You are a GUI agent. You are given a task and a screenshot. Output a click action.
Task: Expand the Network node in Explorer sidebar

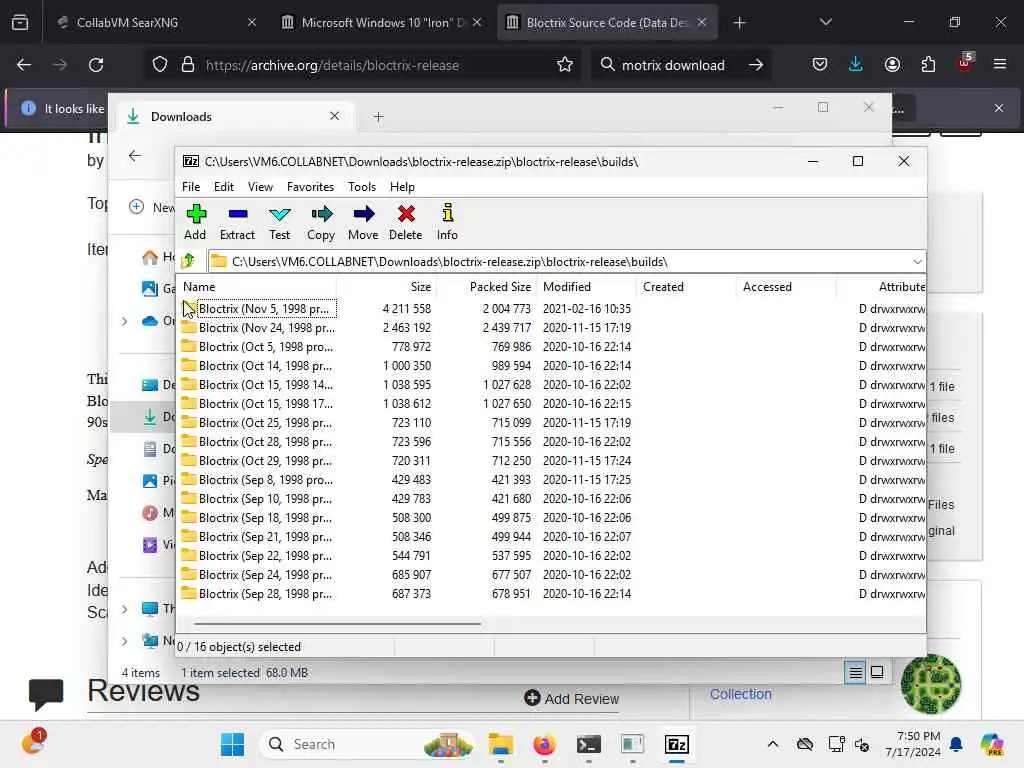tap(125, 641)
